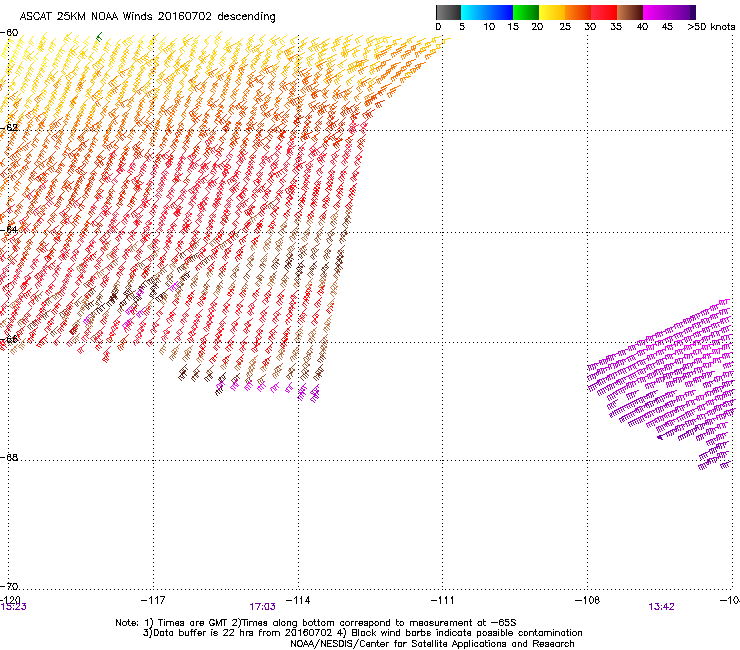Click the yellow 20-25 knots color swatch
Viewport: 740px width, 650px height.
click(x=552, y=12)
